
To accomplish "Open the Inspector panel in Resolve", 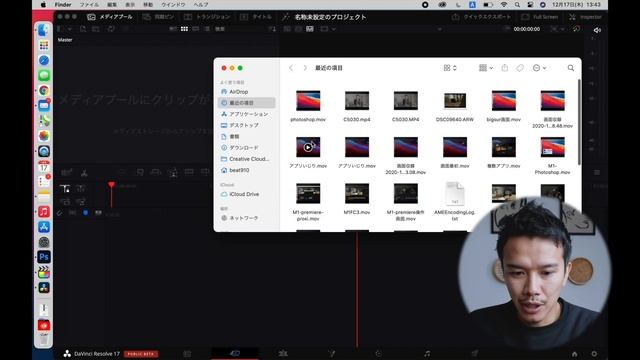I will click(585, 17).
